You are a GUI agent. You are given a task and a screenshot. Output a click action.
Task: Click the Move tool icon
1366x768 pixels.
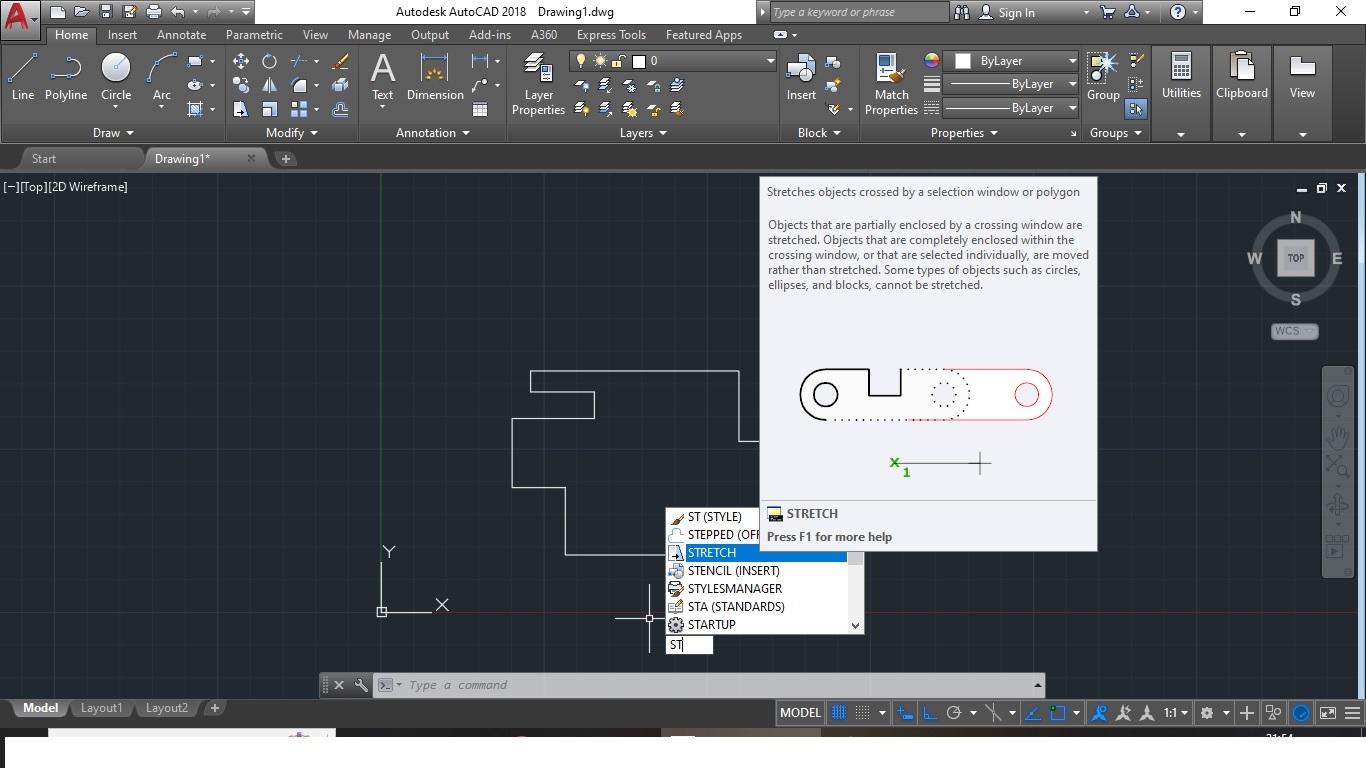click(x=241, y=61)
